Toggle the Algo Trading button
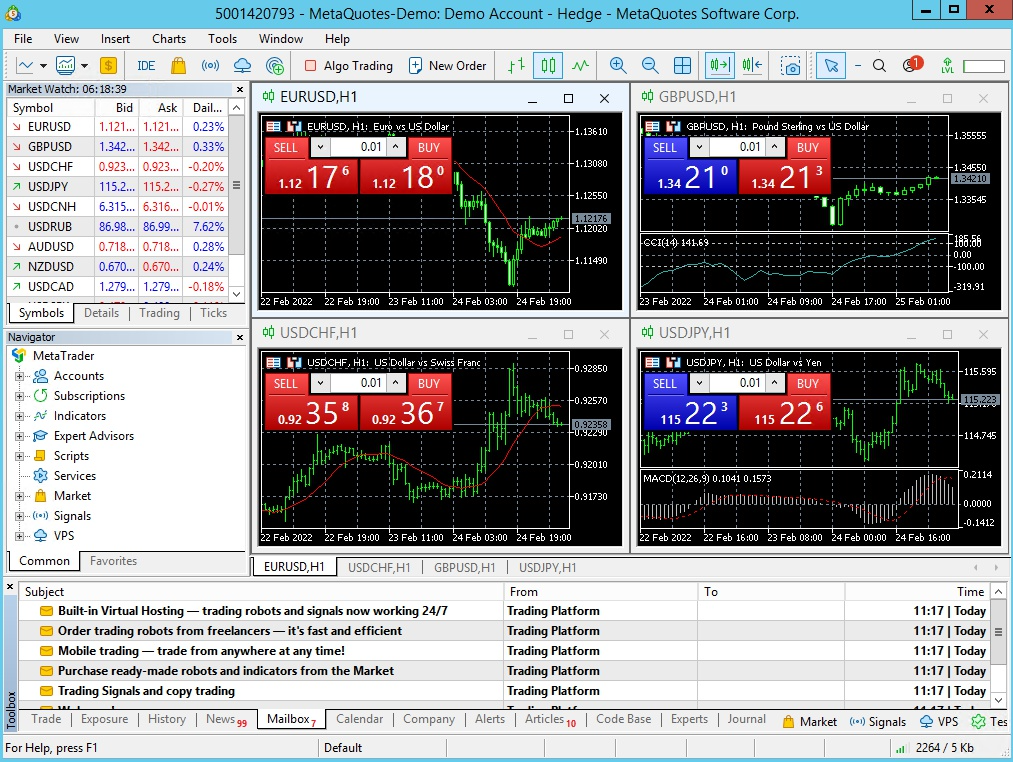 [349, 65]
